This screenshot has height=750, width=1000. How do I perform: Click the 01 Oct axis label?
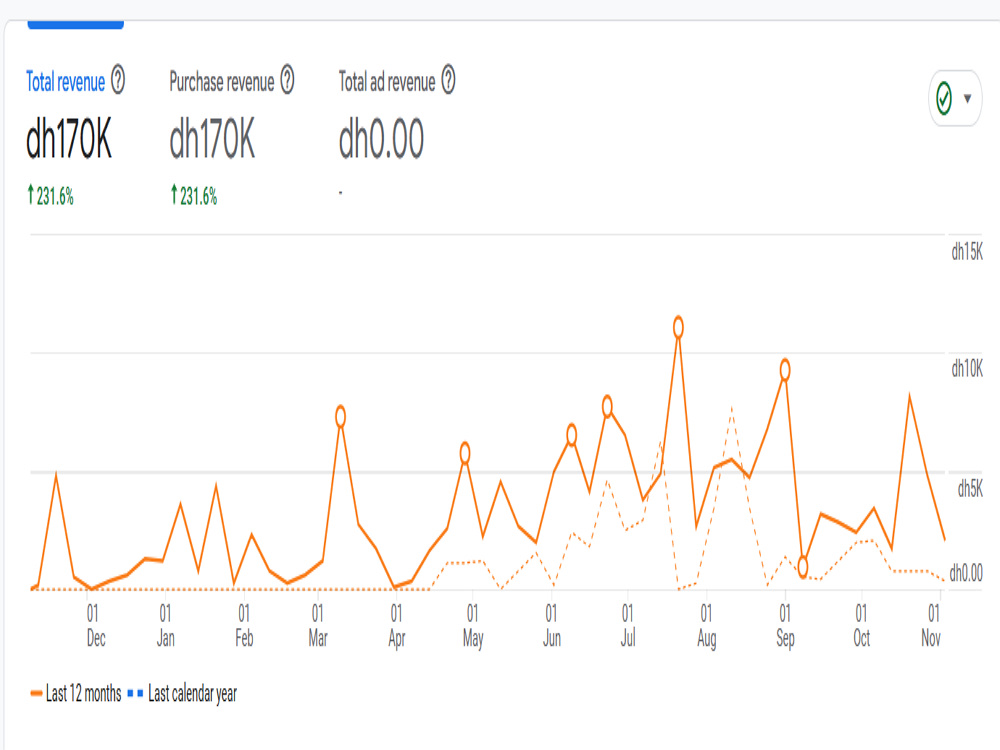862,626
